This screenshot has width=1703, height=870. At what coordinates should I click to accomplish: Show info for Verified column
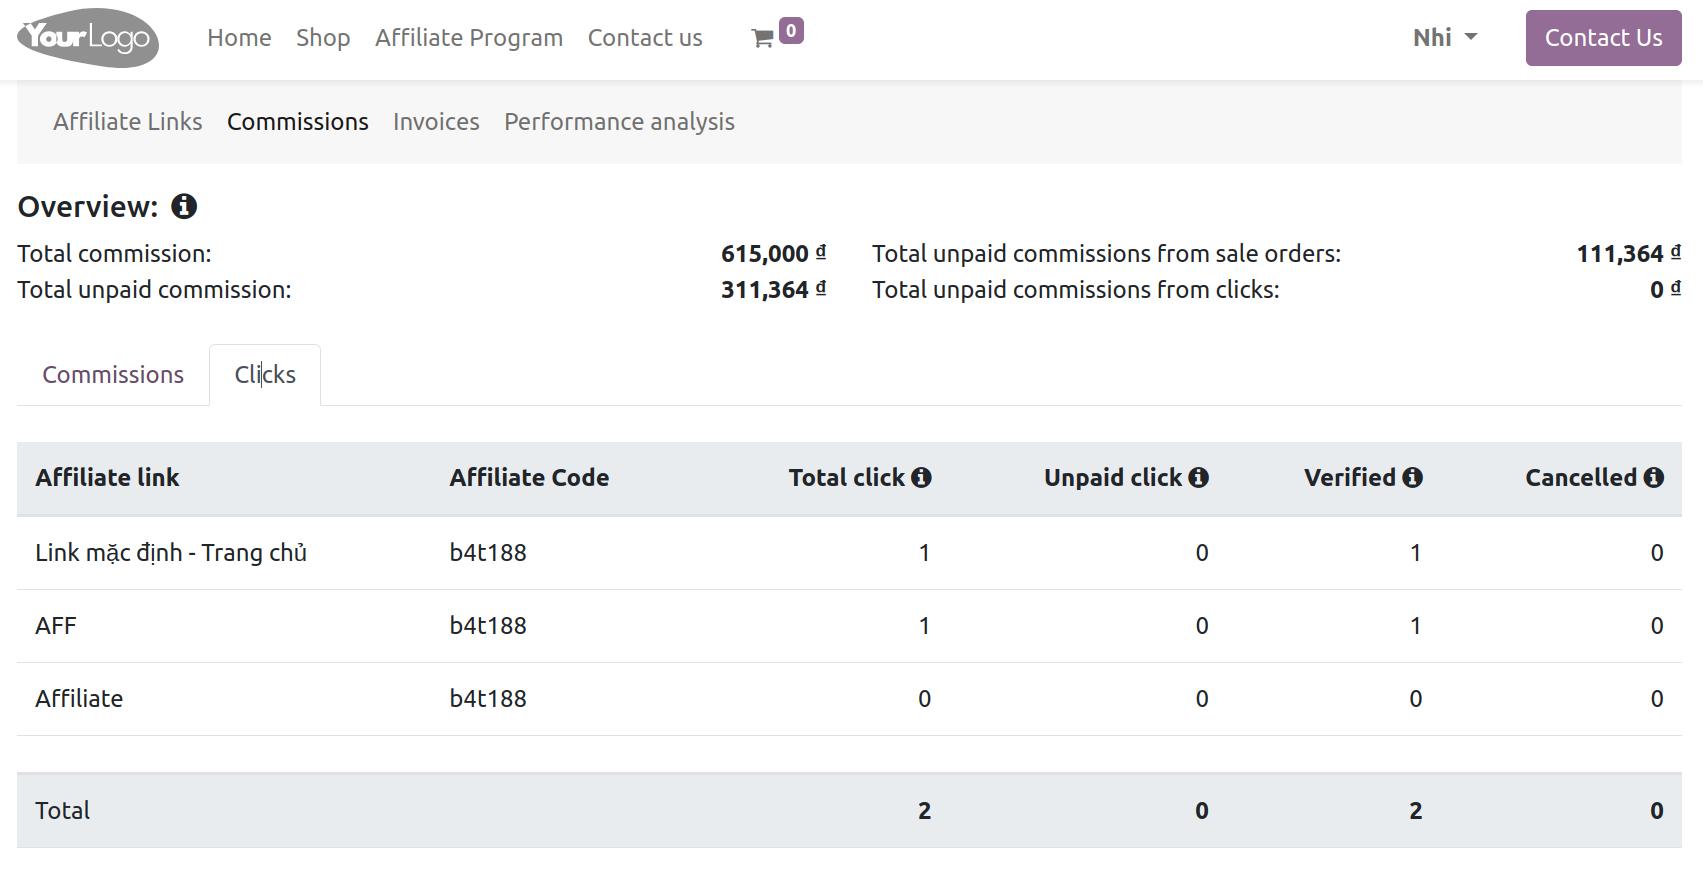pos(1412,478)
